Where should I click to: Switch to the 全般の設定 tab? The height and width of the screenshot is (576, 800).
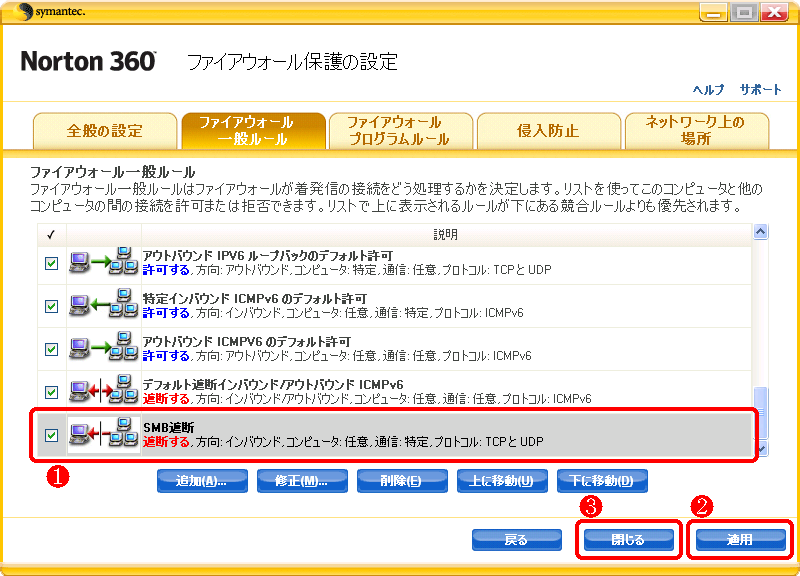(x=105, y=131)
